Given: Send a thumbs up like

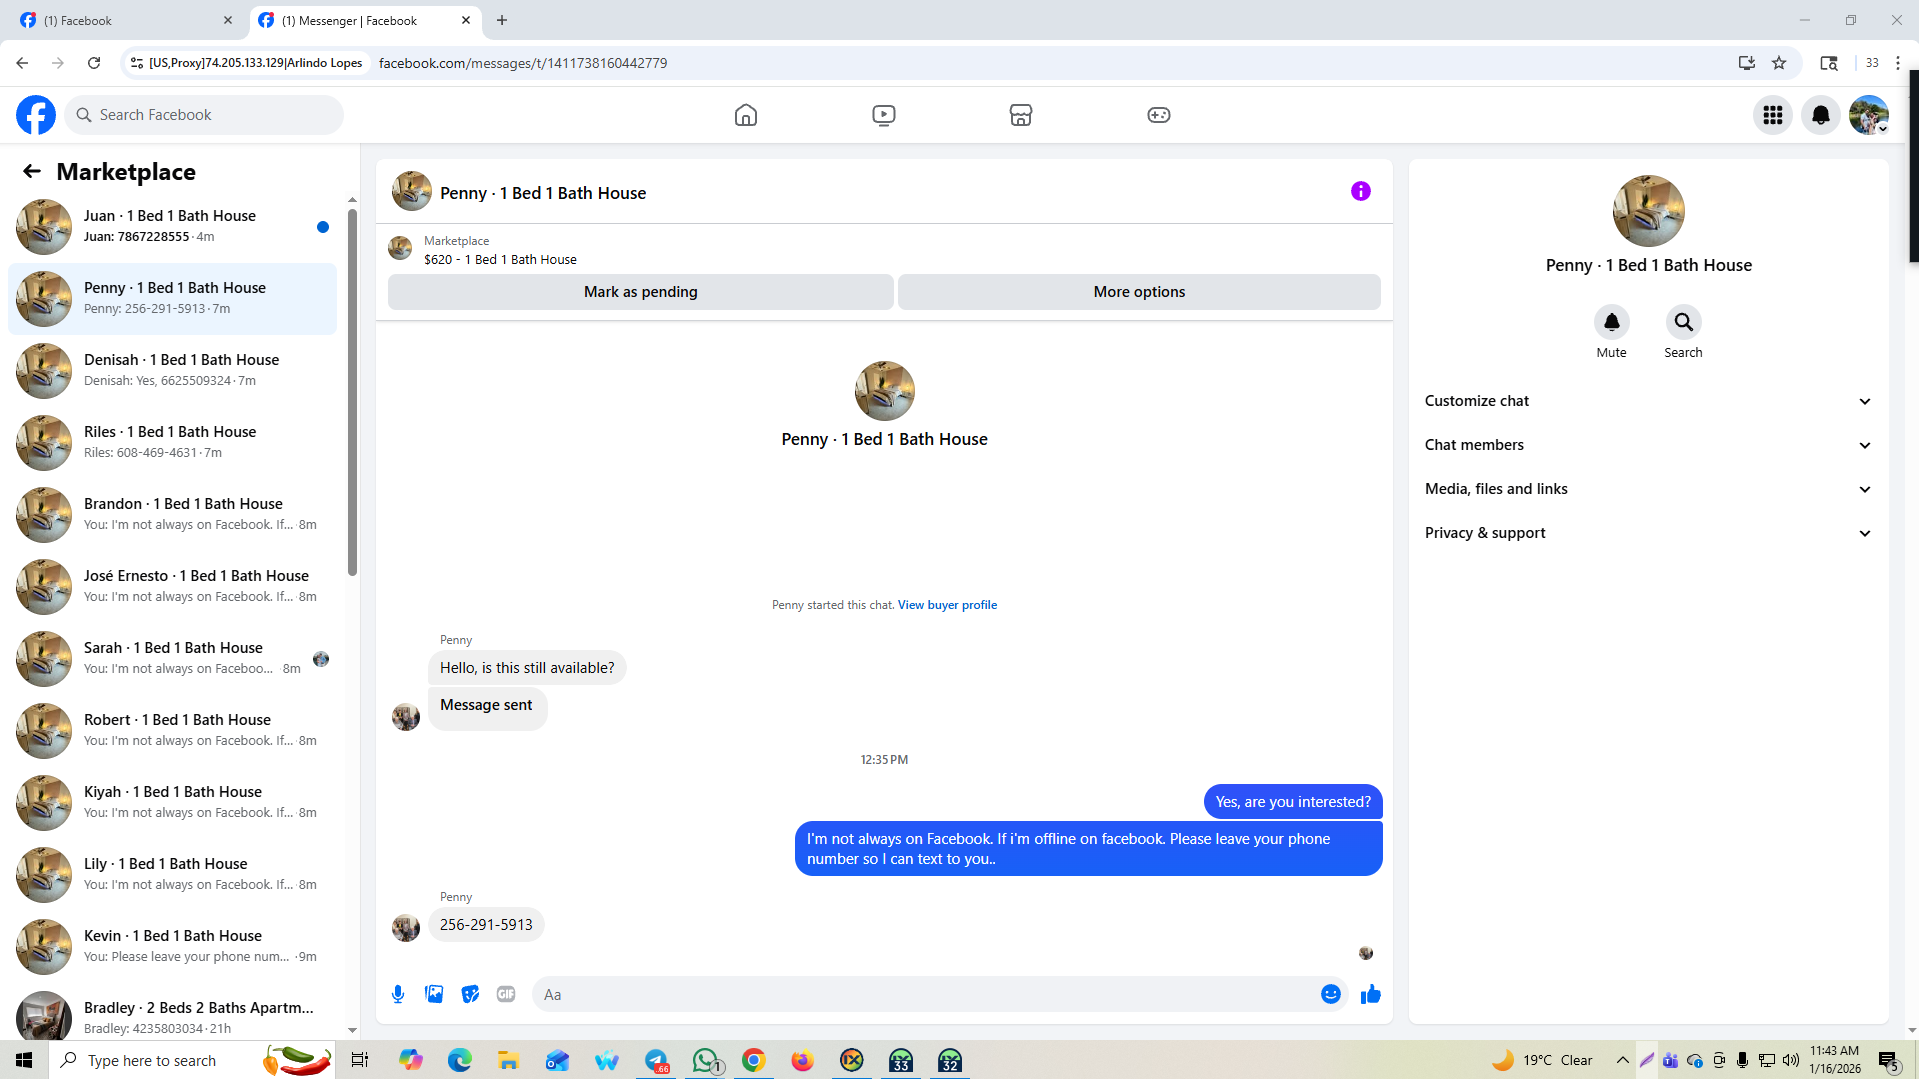Looking at the screenshot, I should click(1371, 994).
